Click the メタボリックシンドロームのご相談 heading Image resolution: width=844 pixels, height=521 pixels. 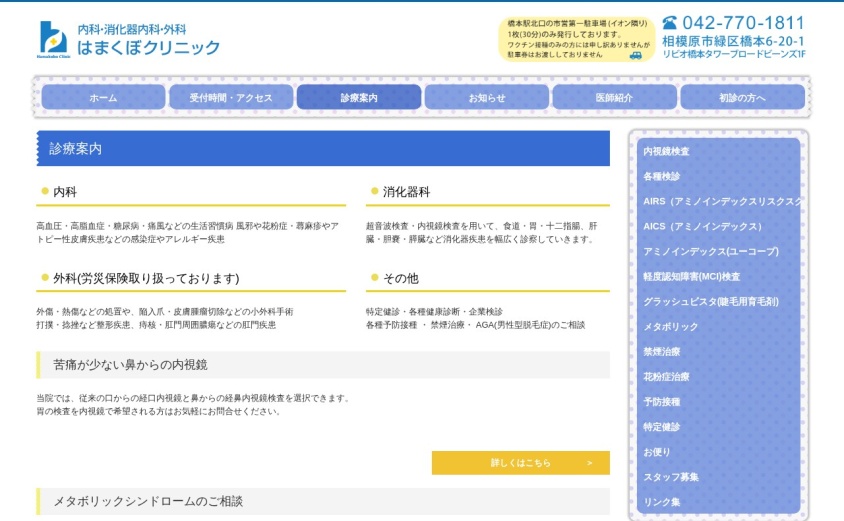tap(148, 502)
